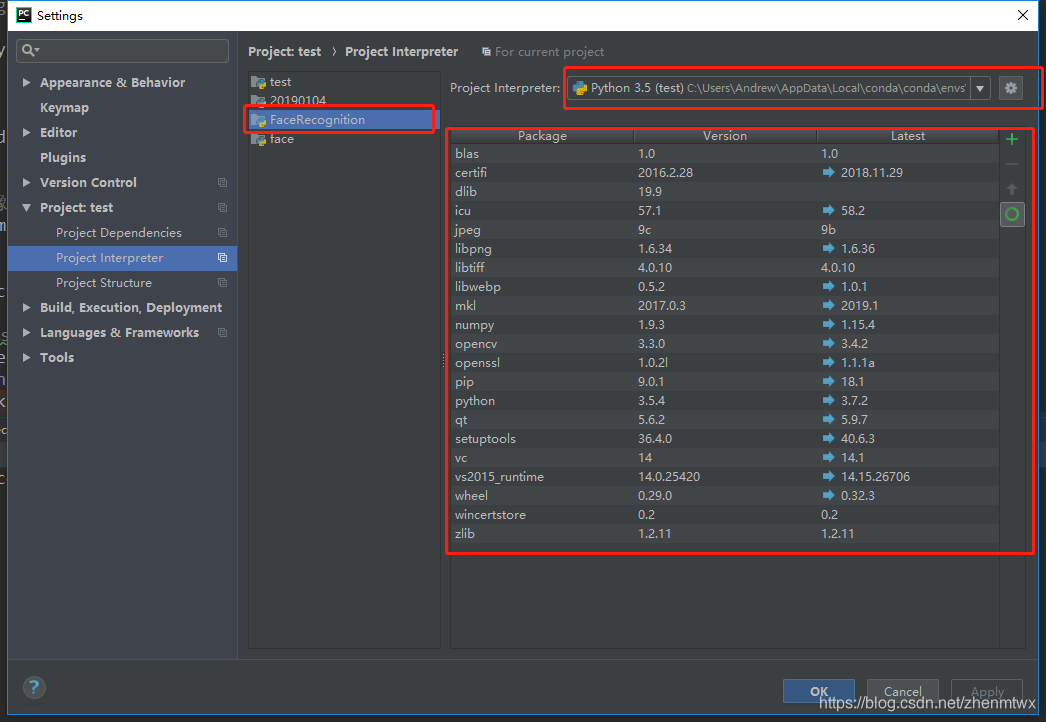The height and width of the screenshot is (722, 1046).
Task: Select the opencv package row
Action: click(725, 344)
